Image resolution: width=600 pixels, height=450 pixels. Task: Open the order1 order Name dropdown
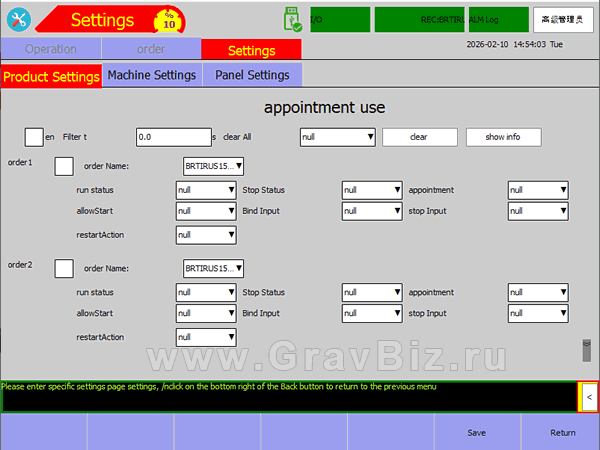(214, 166)
